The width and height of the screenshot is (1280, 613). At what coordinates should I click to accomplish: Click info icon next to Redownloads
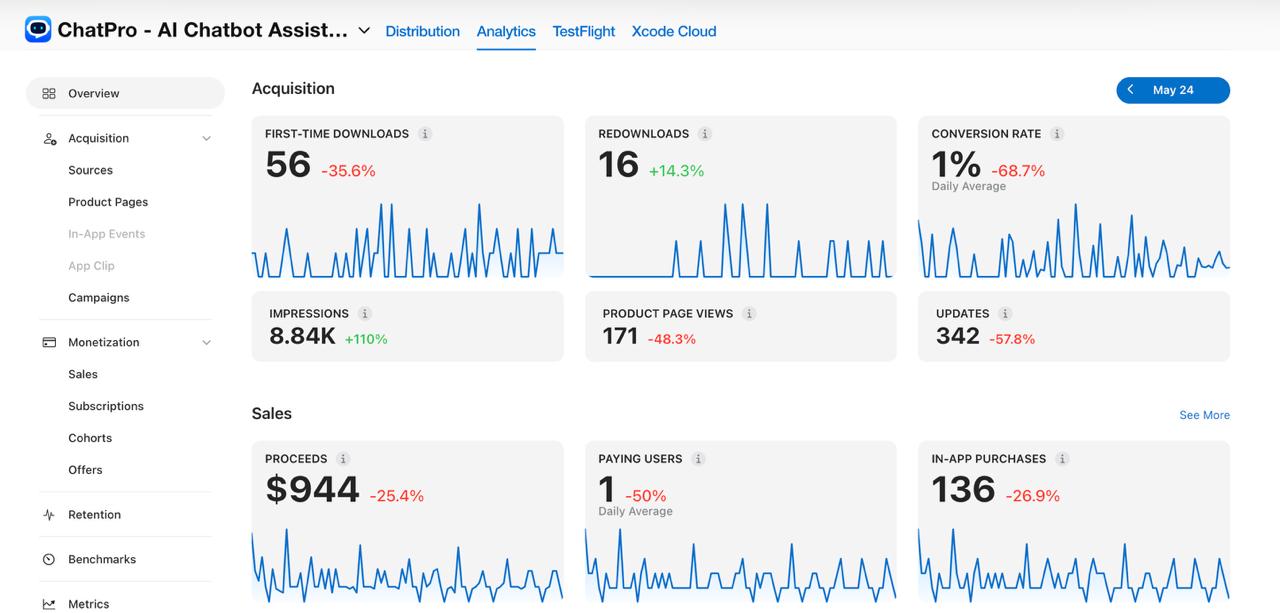[x=705, y=134]
